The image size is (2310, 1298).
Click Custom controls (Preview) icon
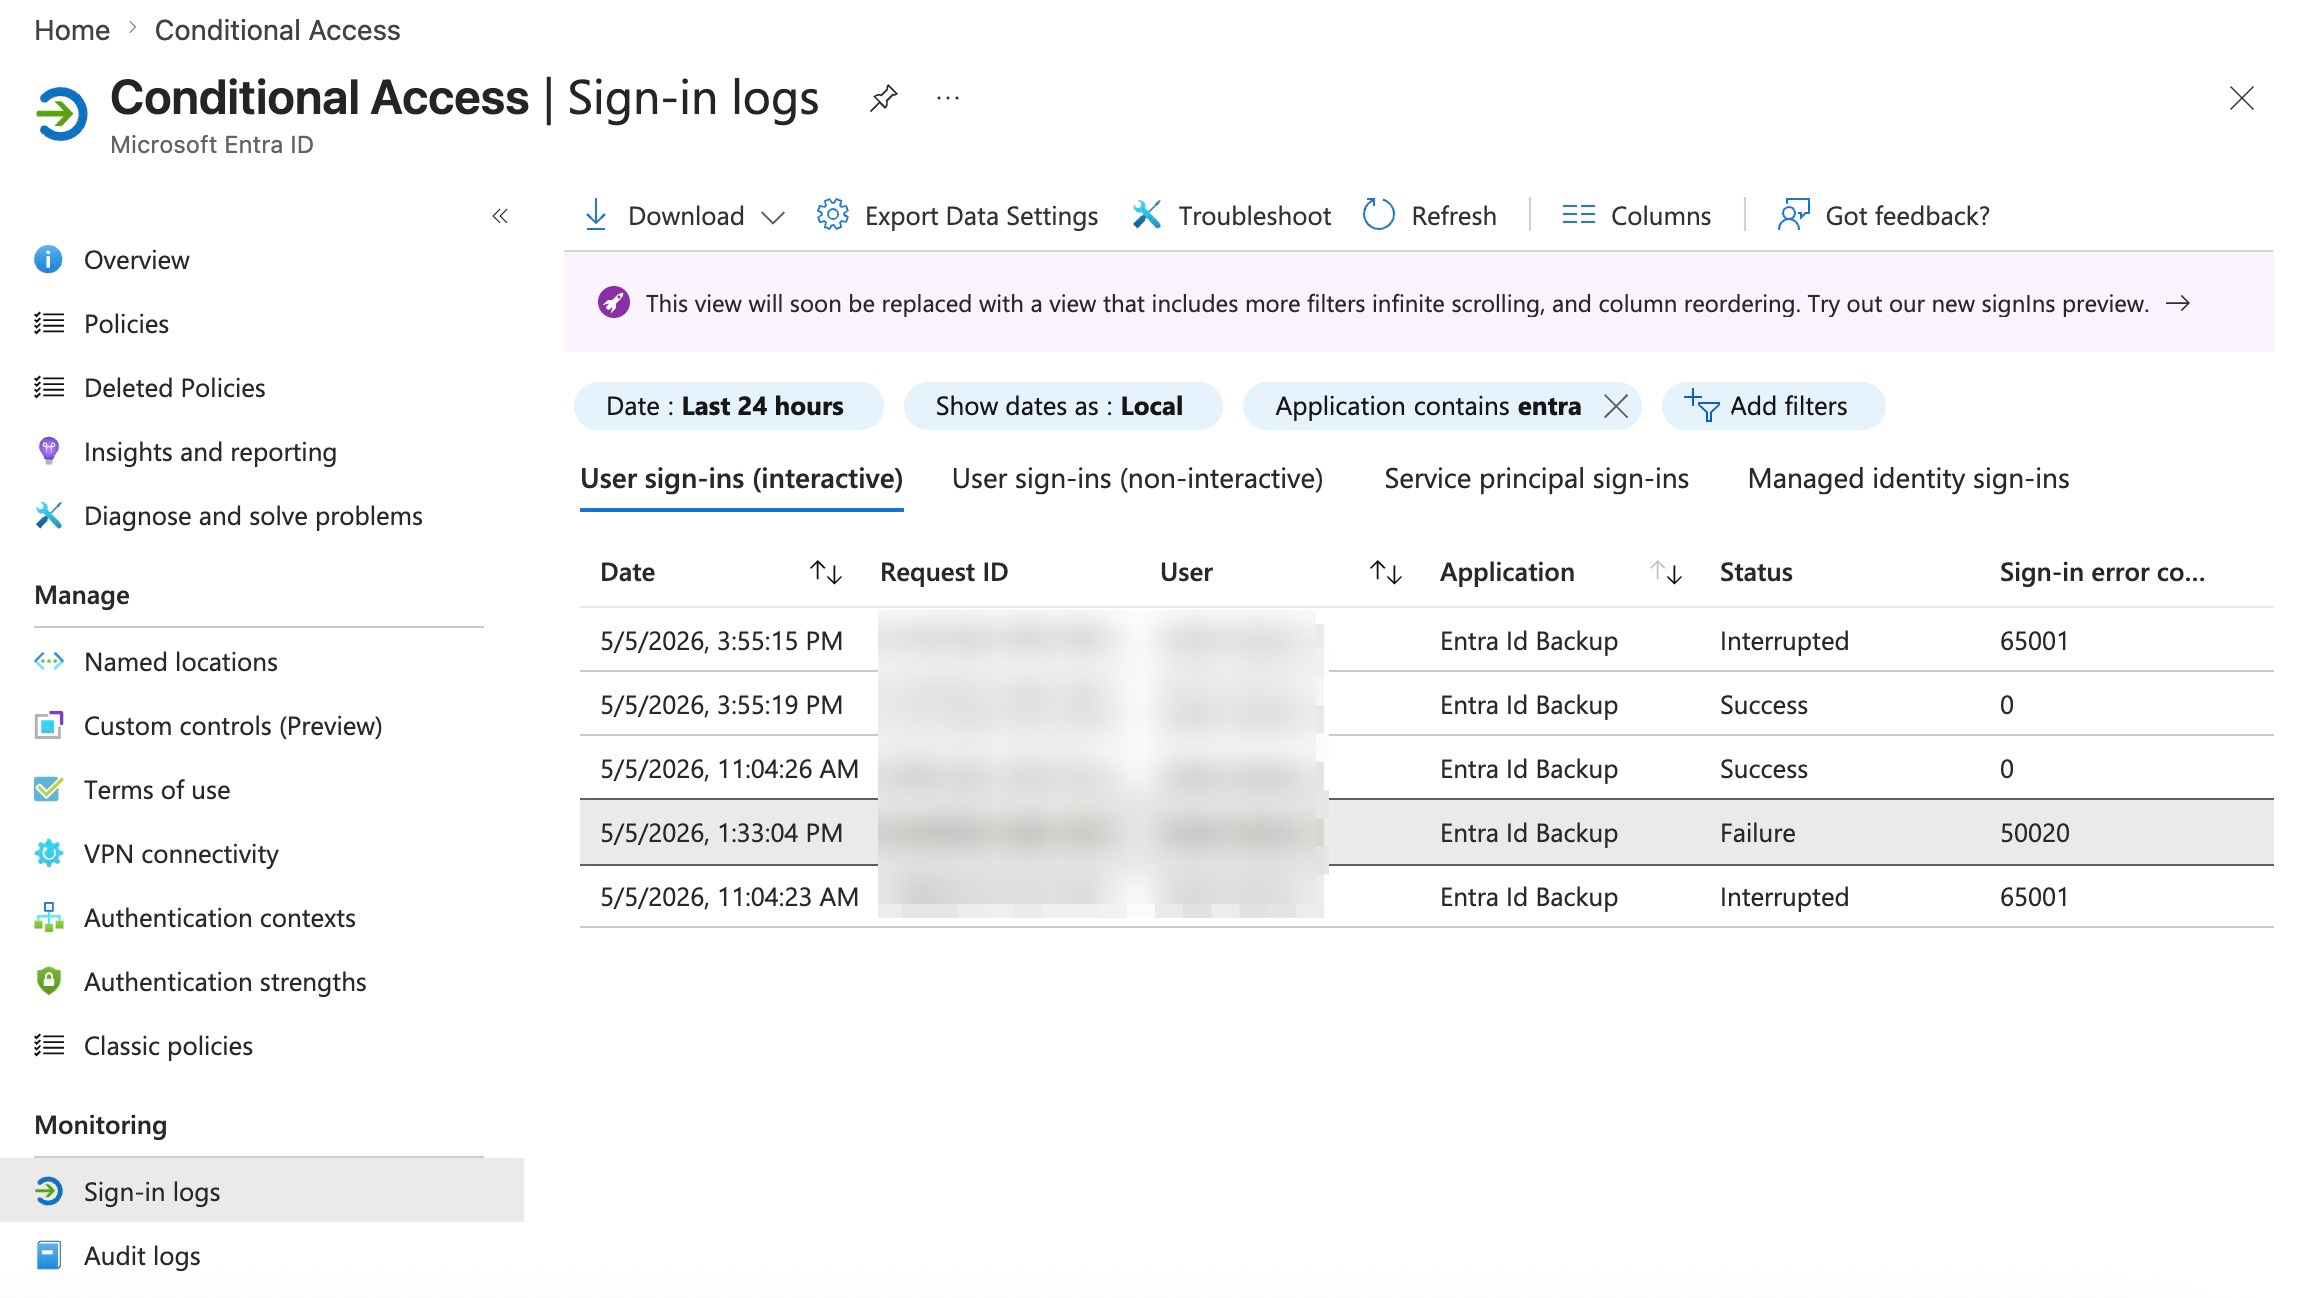[x=49, y=725]
